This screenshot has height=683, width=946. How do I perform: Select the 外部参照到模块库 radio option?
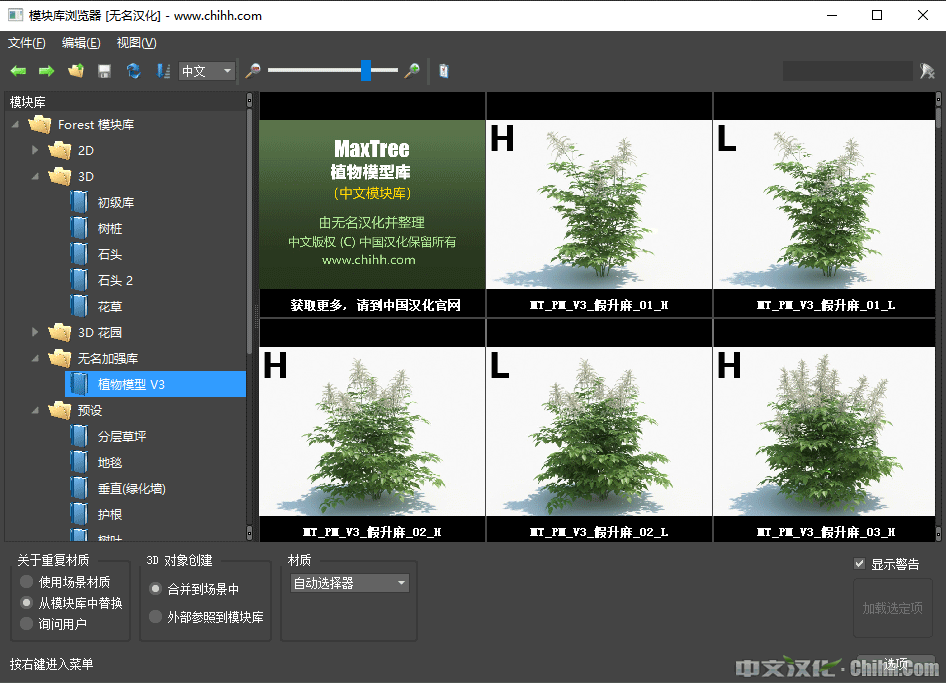point(155,617)
